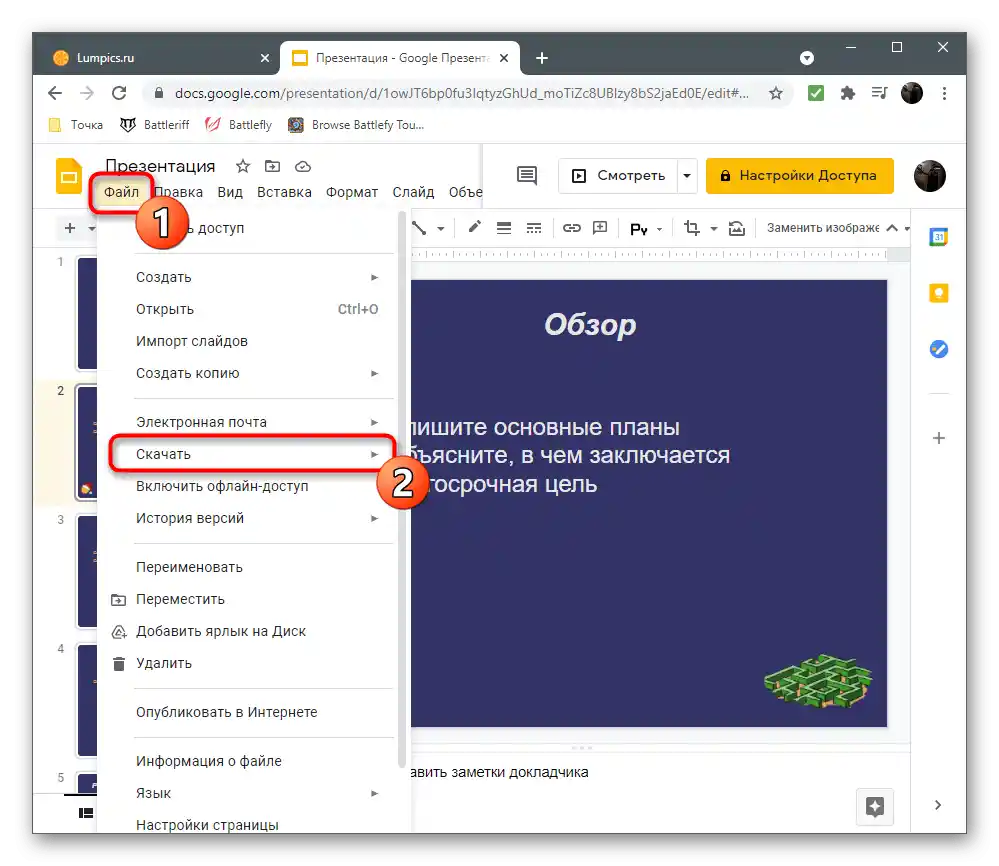Open the Chrome extensions puzzle icon

click(x=847, y=94)
